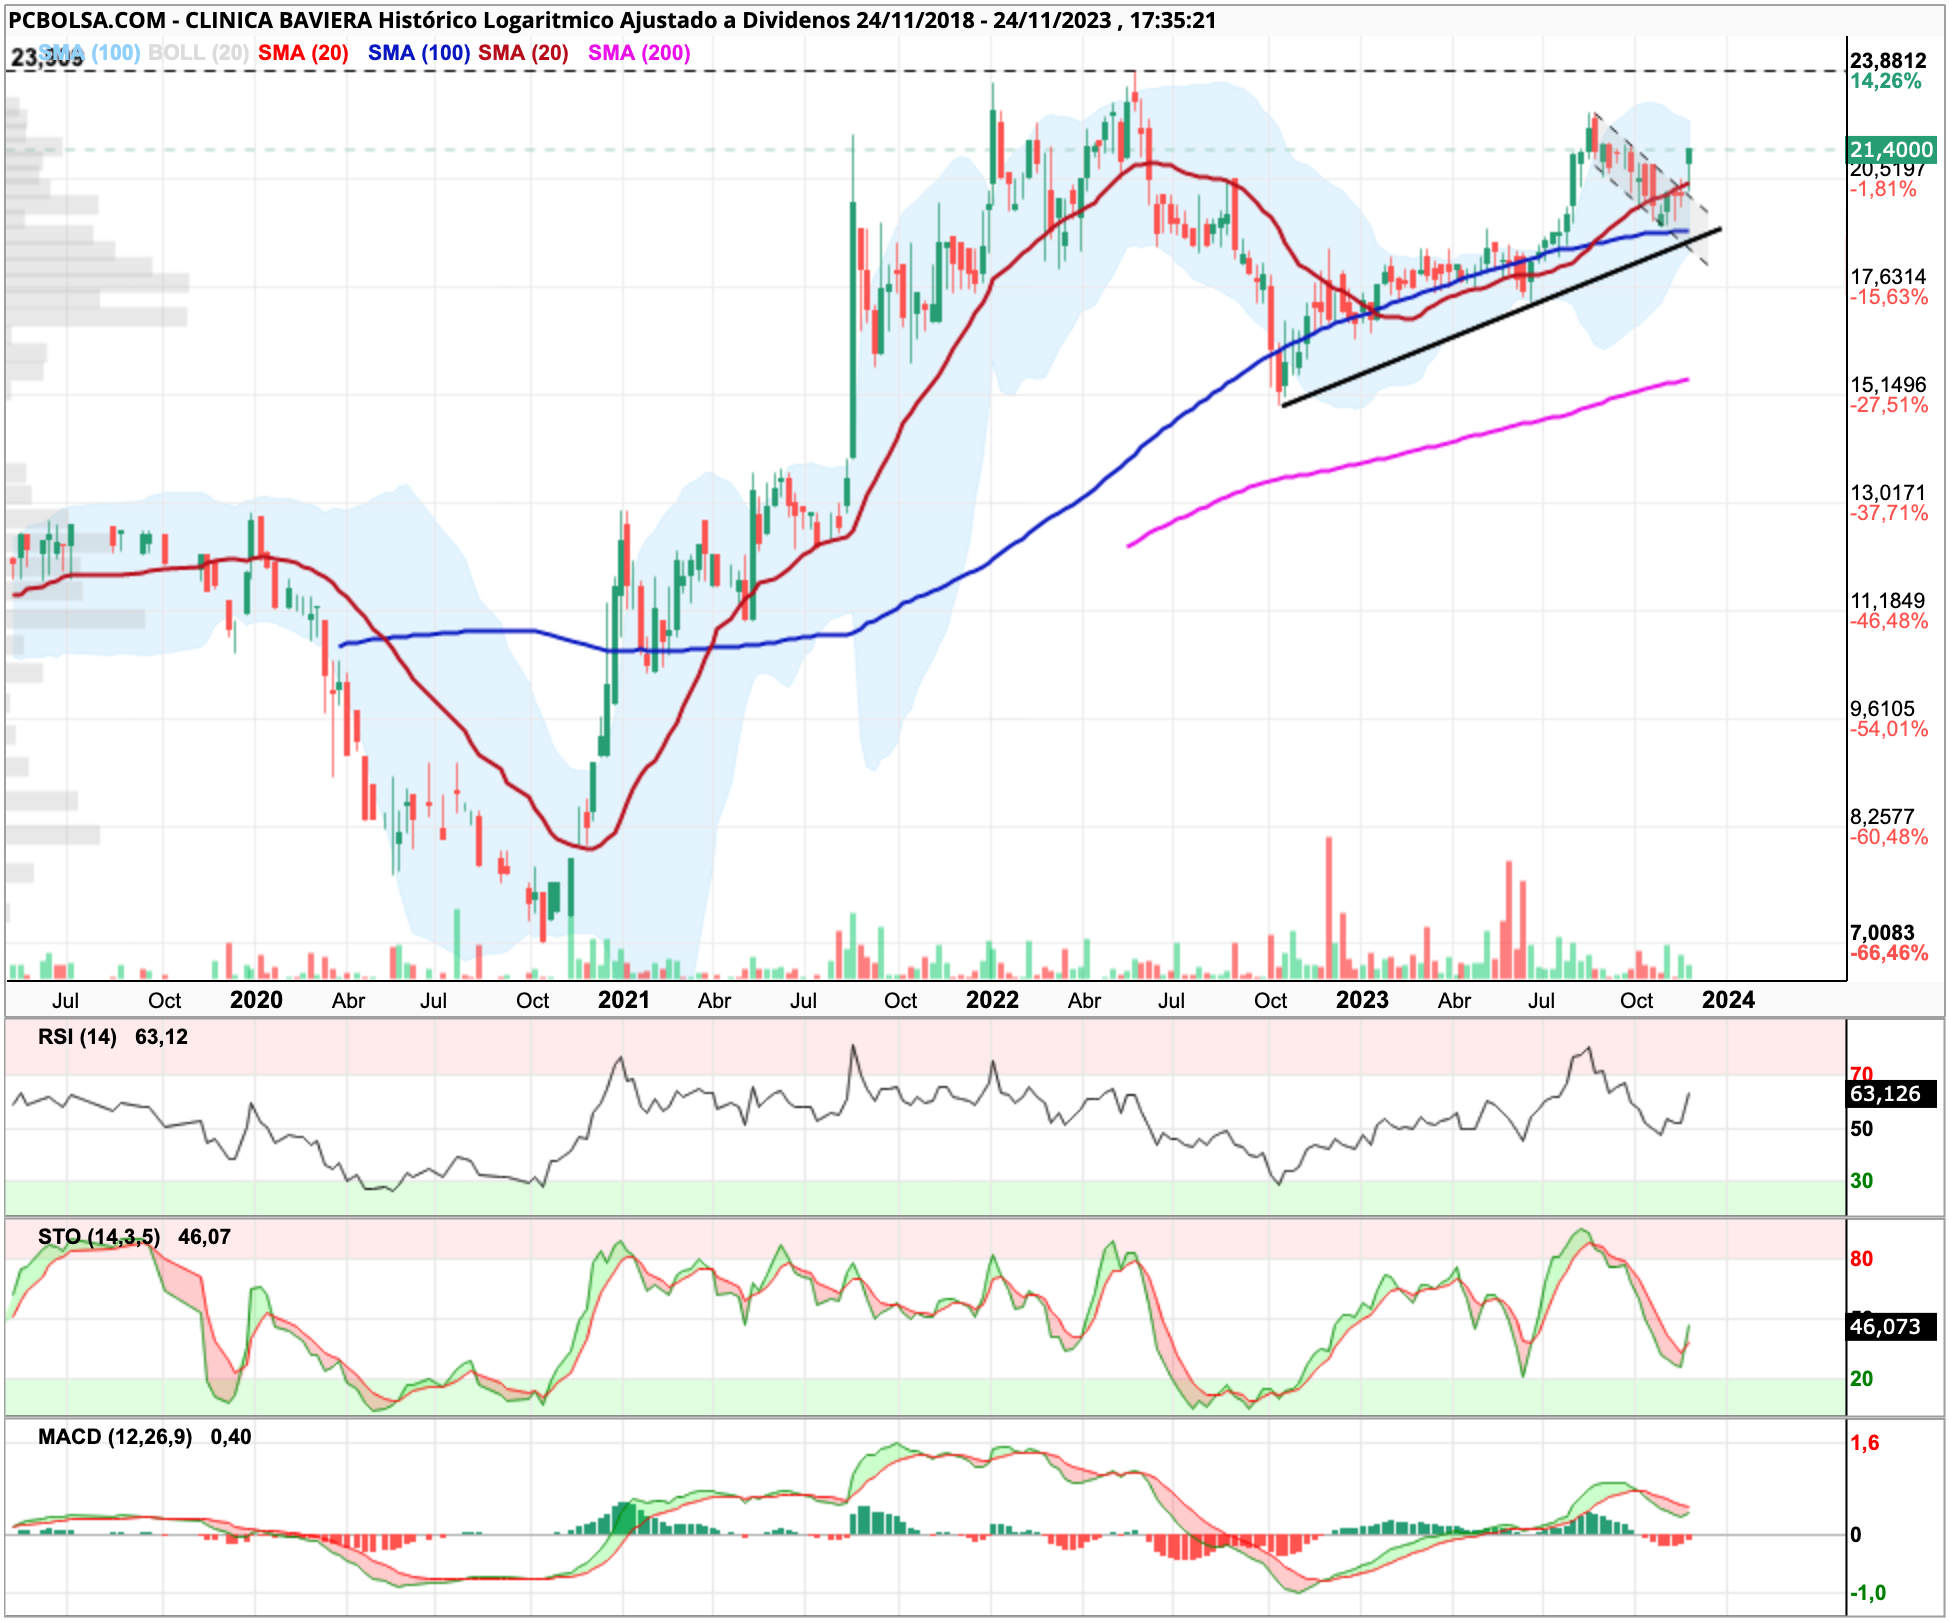Click the -66,46% percentage label

(x=1889, y=953)
